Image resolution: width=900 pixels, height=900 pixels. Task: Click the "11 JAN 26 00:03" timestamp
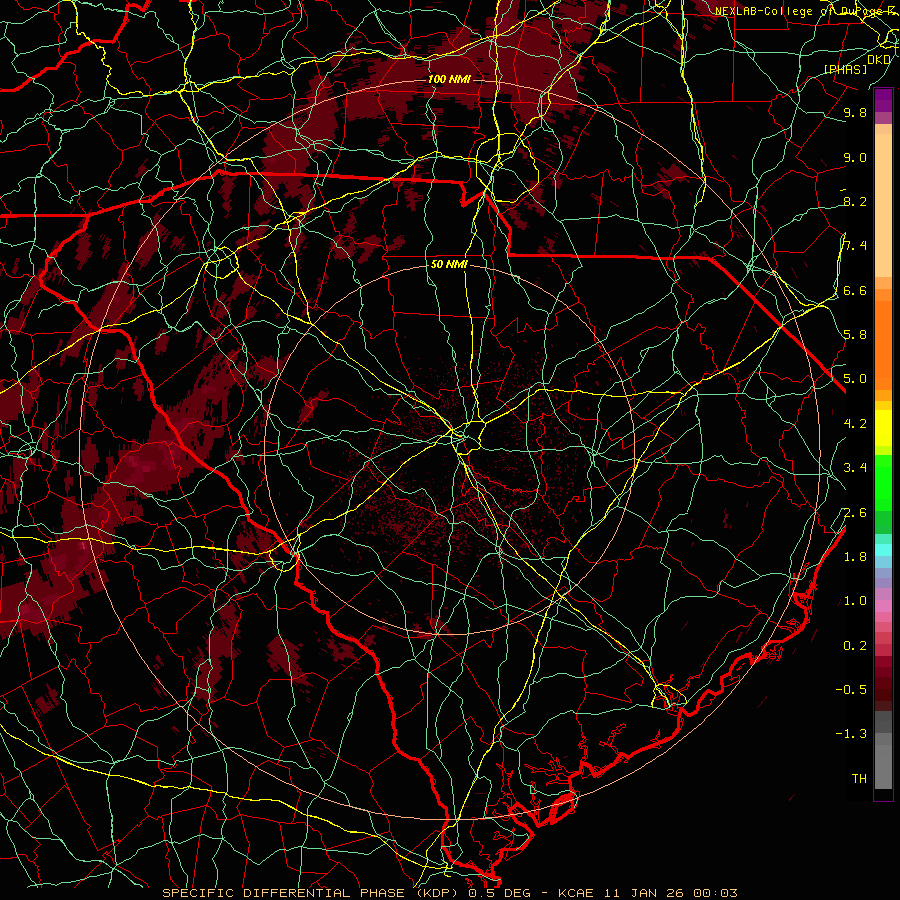[670, 893]
